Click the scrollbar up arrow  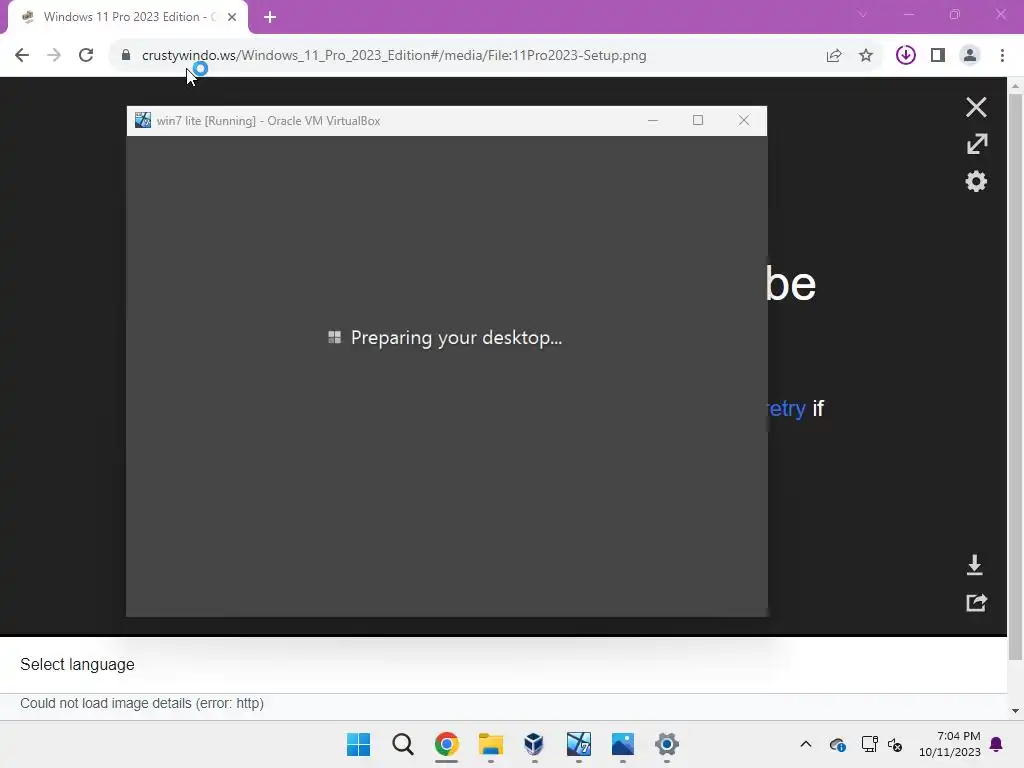coord(1015,86)
